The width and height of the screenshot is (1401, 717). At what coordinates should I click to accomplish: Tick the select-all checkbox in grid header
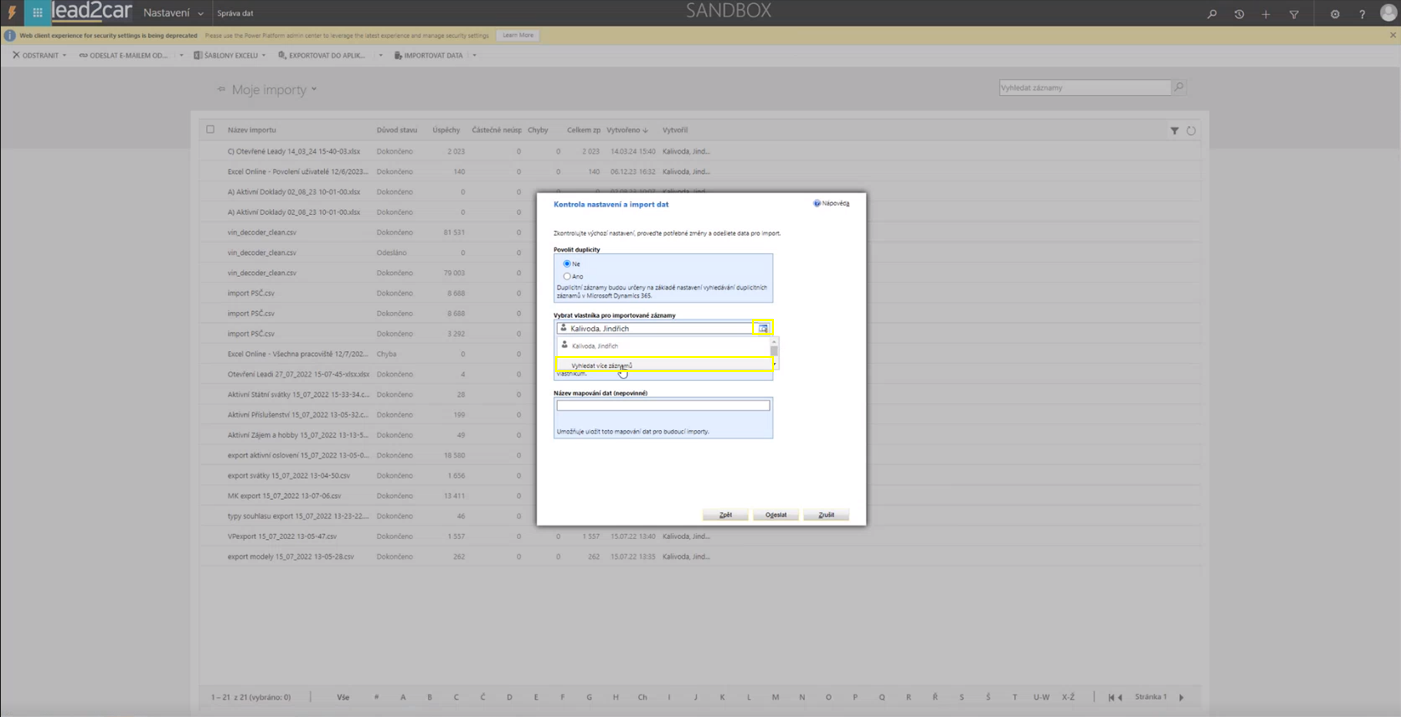pyautogui.click(x=210, y=130)
